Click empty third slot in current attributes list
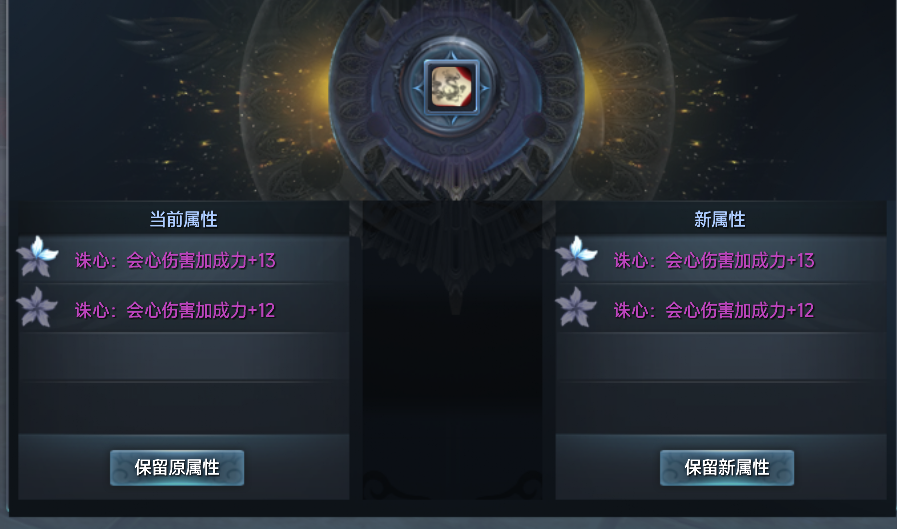The image size is (897, 529). click(x=184, y=357)
